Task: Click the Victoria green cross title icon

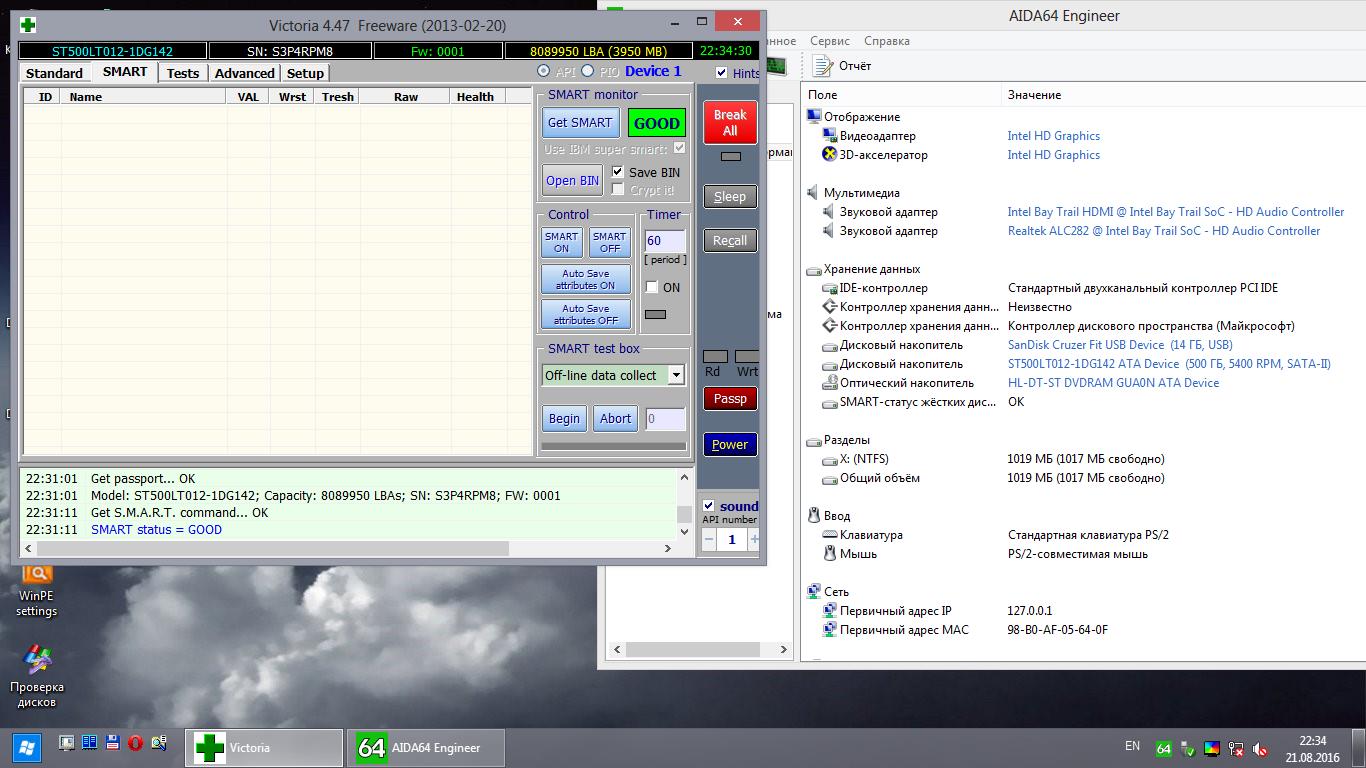Action: point(28,25)
